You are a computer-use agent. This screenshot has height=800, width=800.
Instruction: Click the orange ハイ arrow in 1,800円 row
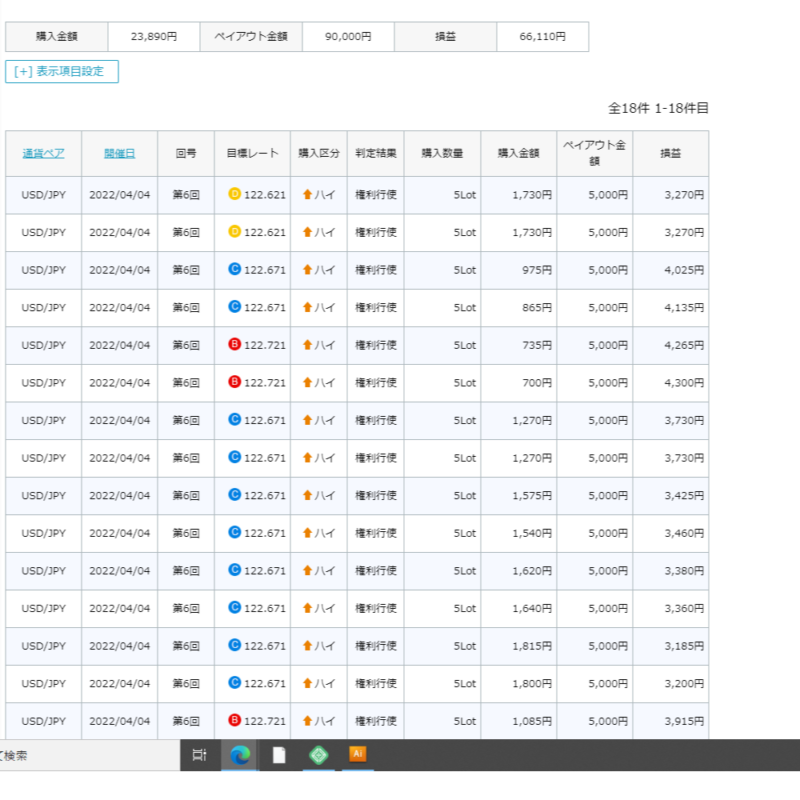pos(307,683)
